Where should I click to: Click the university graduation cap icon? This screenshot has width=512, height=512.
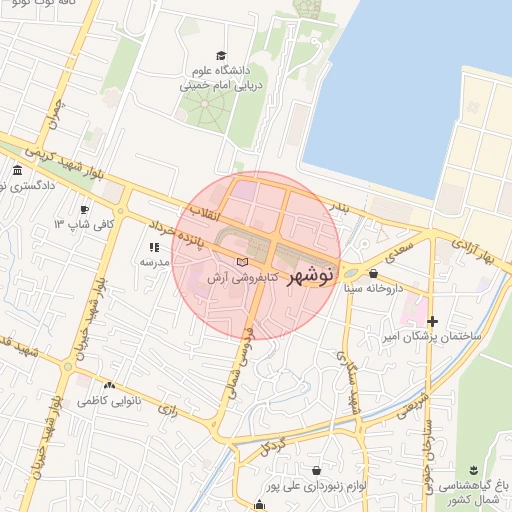(x=221, y=56)
